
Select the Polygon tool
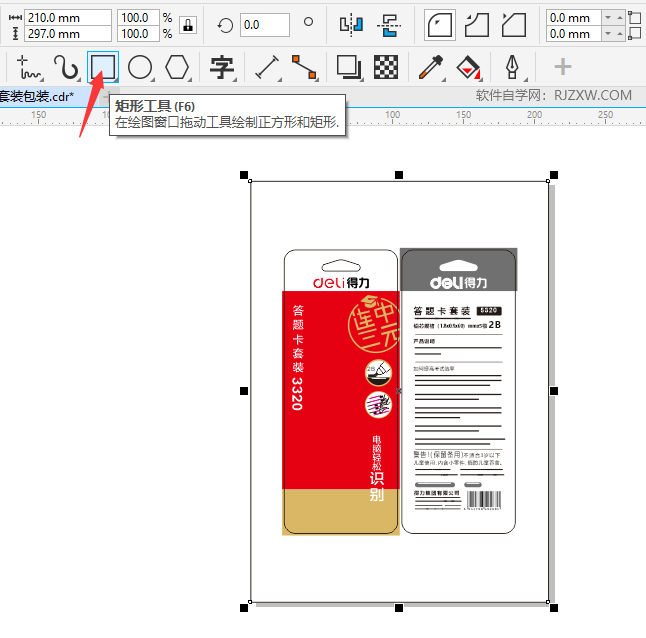point(177,67)
